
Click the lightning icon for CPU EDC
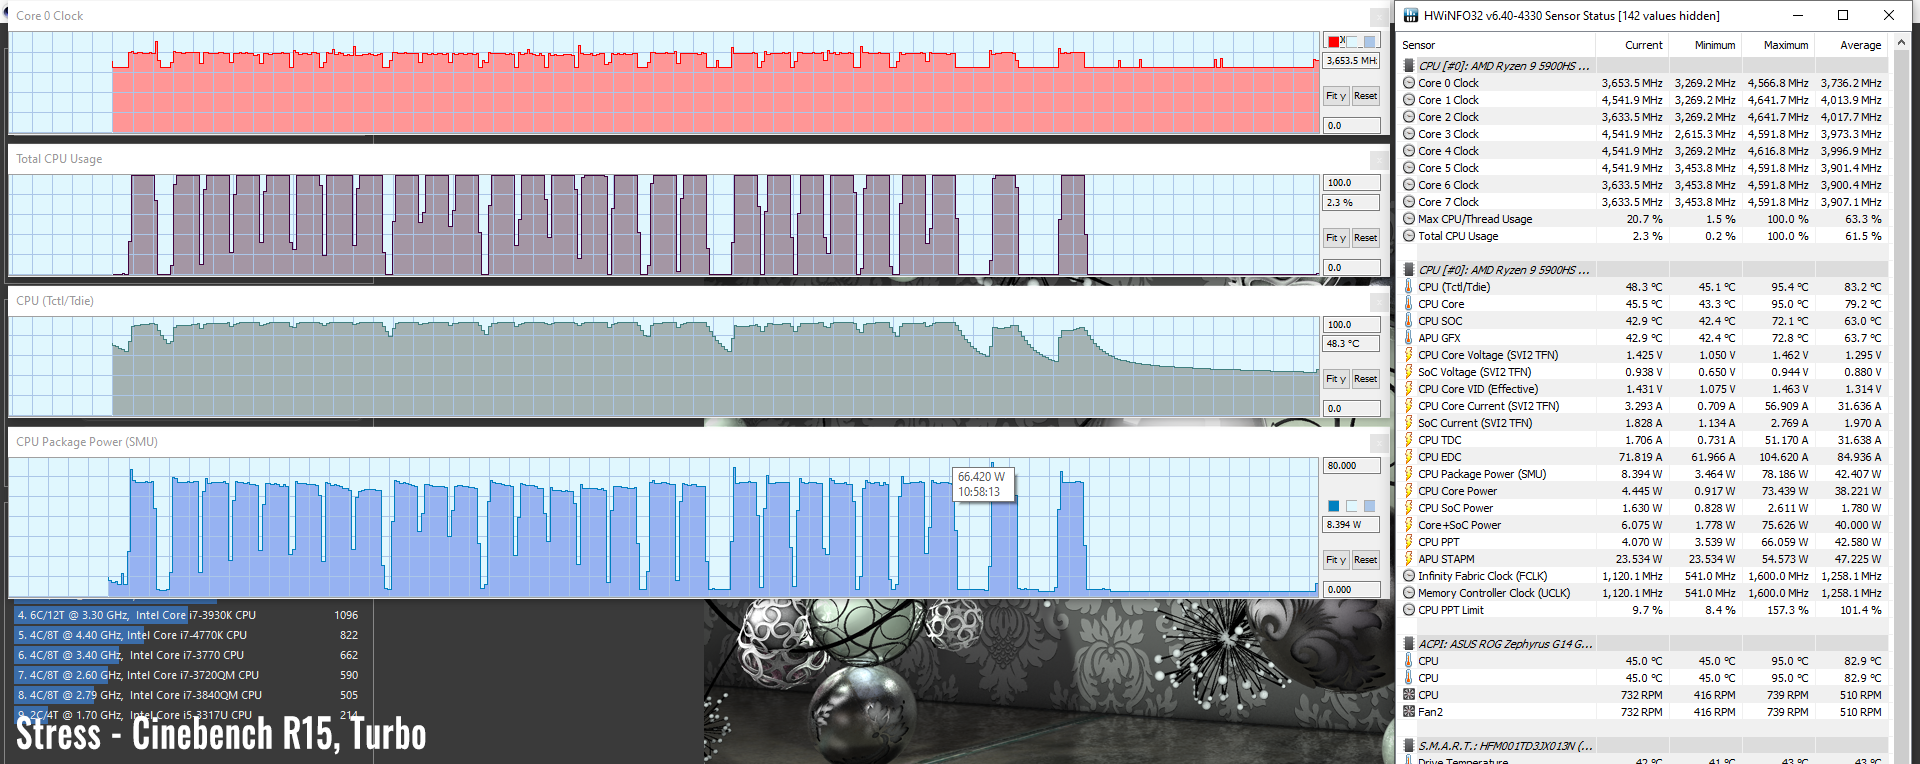[1409, 457]
